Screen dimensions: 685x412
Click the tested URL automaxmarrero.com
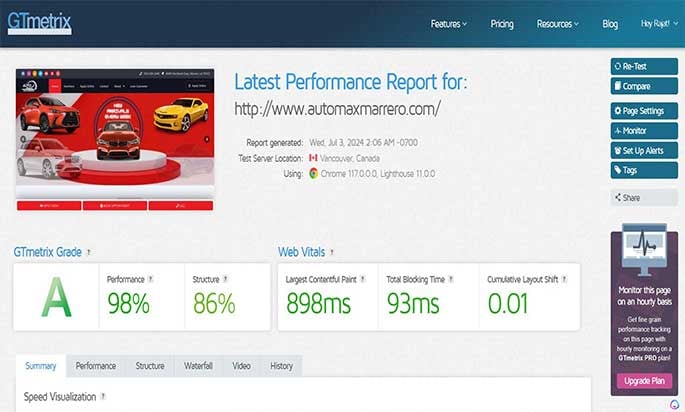(x=337, y=109)
